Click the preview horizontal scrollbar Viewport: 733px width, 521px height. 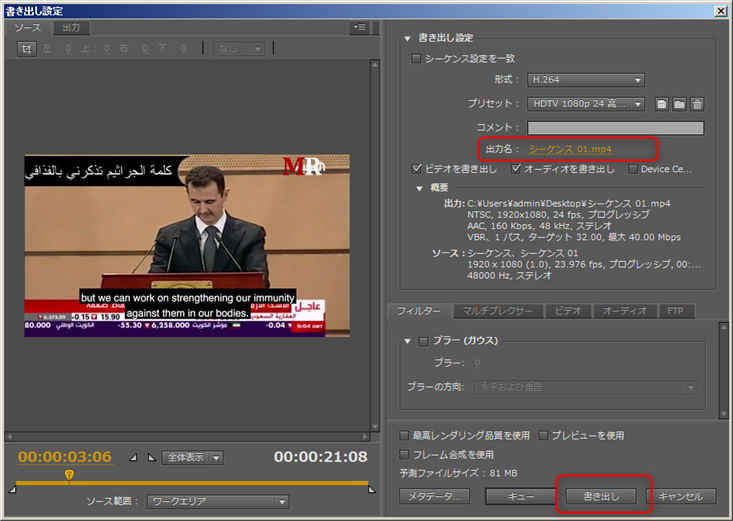tap(187, 436)
